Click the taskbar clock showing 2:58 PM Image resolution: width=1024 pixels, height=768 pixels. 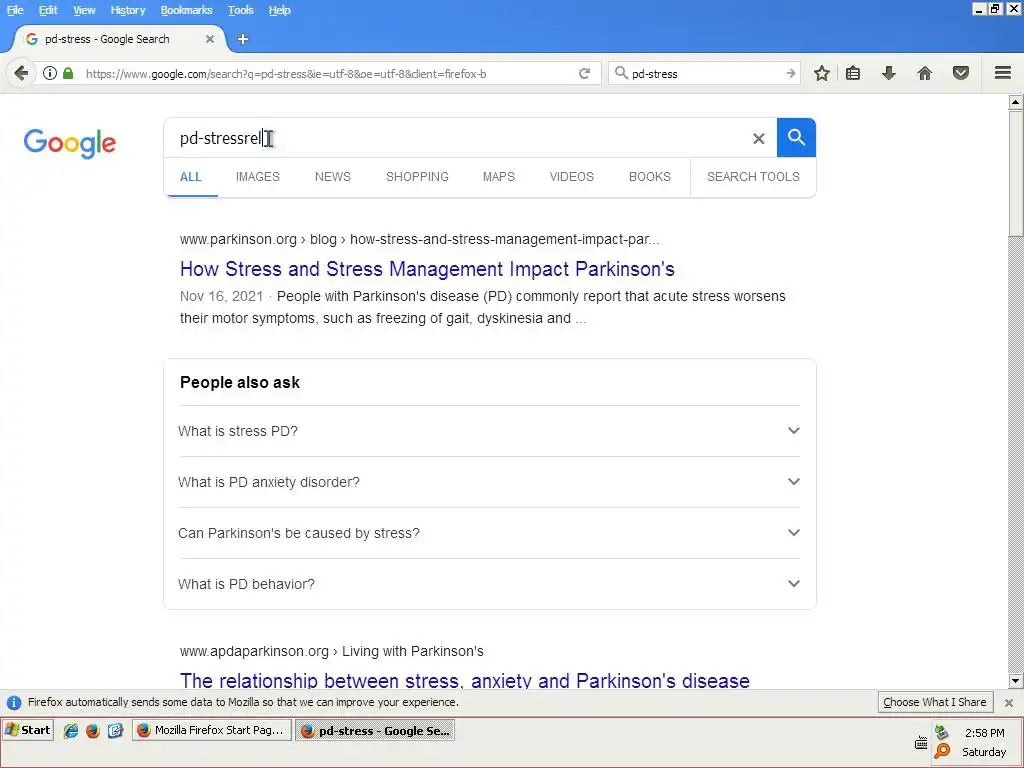pos(984,733)
